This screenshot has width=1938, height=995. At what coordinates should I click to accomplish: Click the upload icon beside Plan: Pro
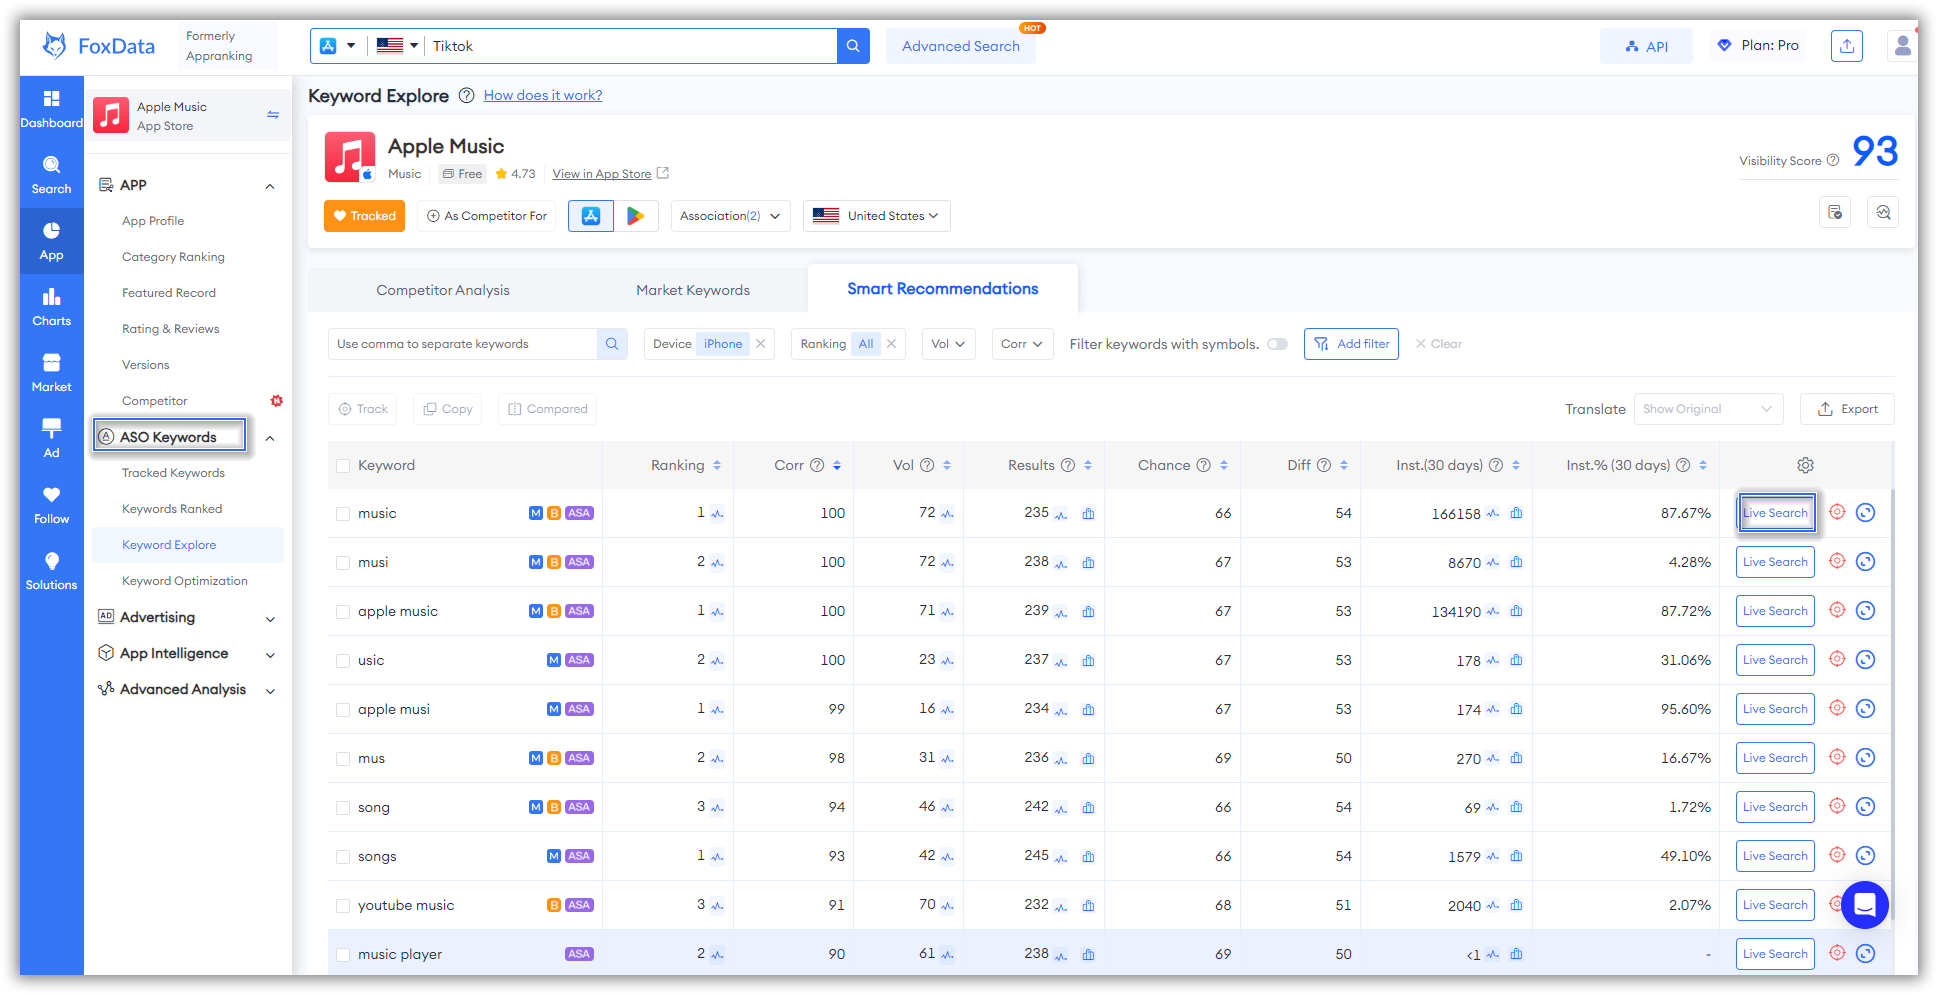click(x=1847, y=46)
